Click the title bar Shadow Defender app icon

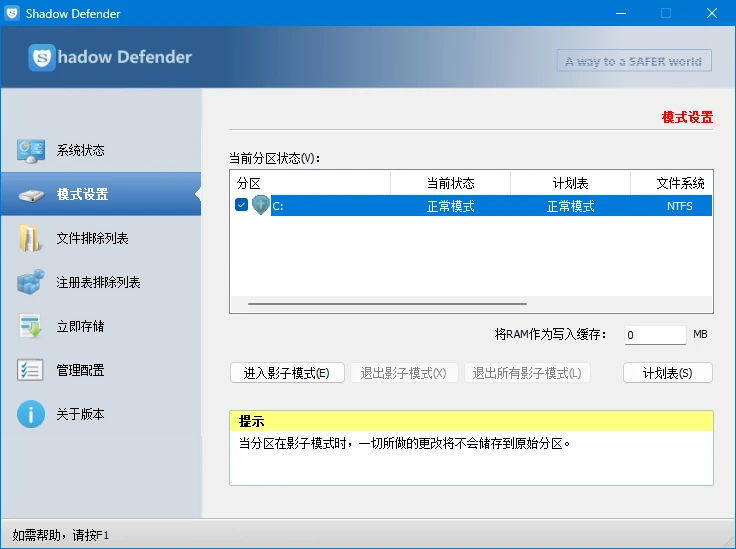[12, 13]
